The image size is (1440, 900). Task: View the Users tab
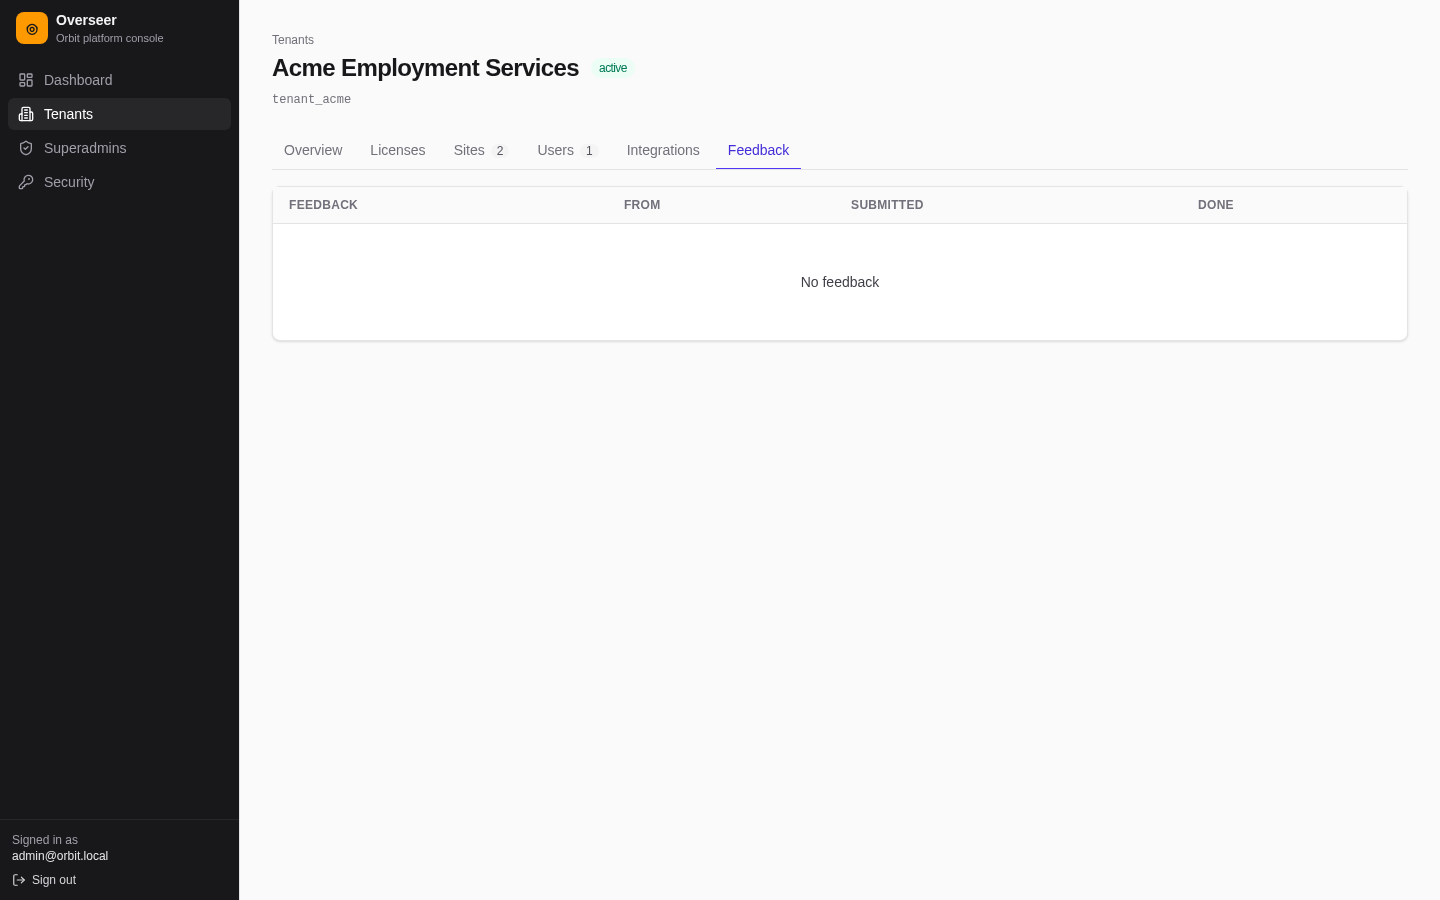click(x=567, y=150)
